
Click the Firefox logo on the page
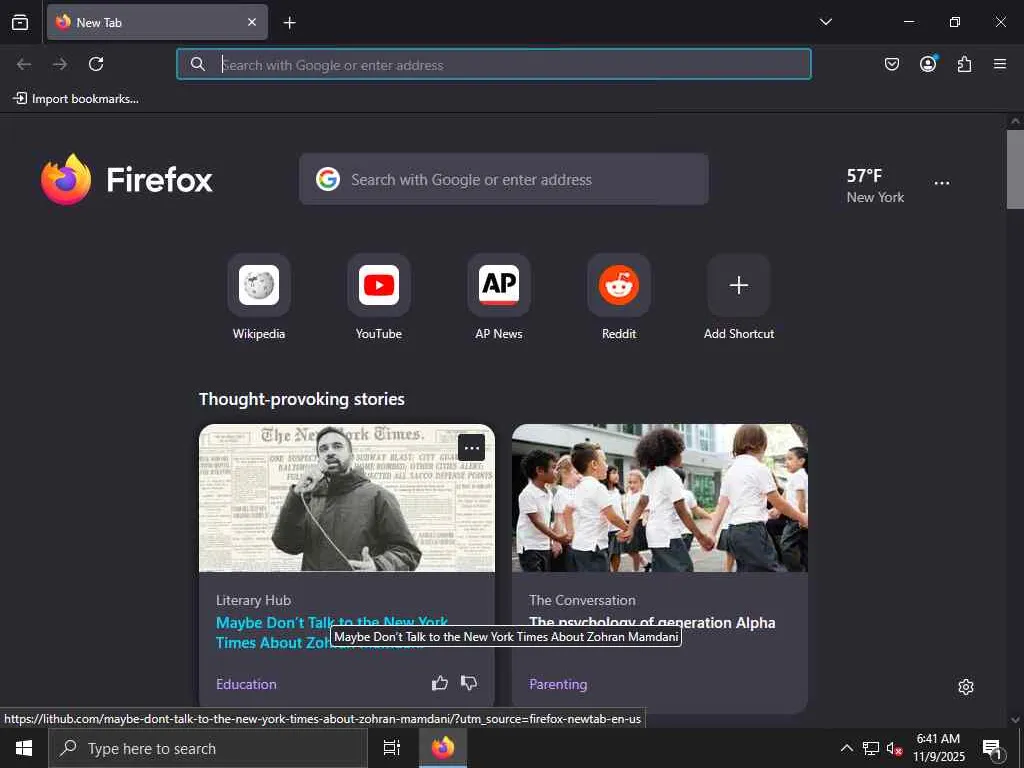127,179
